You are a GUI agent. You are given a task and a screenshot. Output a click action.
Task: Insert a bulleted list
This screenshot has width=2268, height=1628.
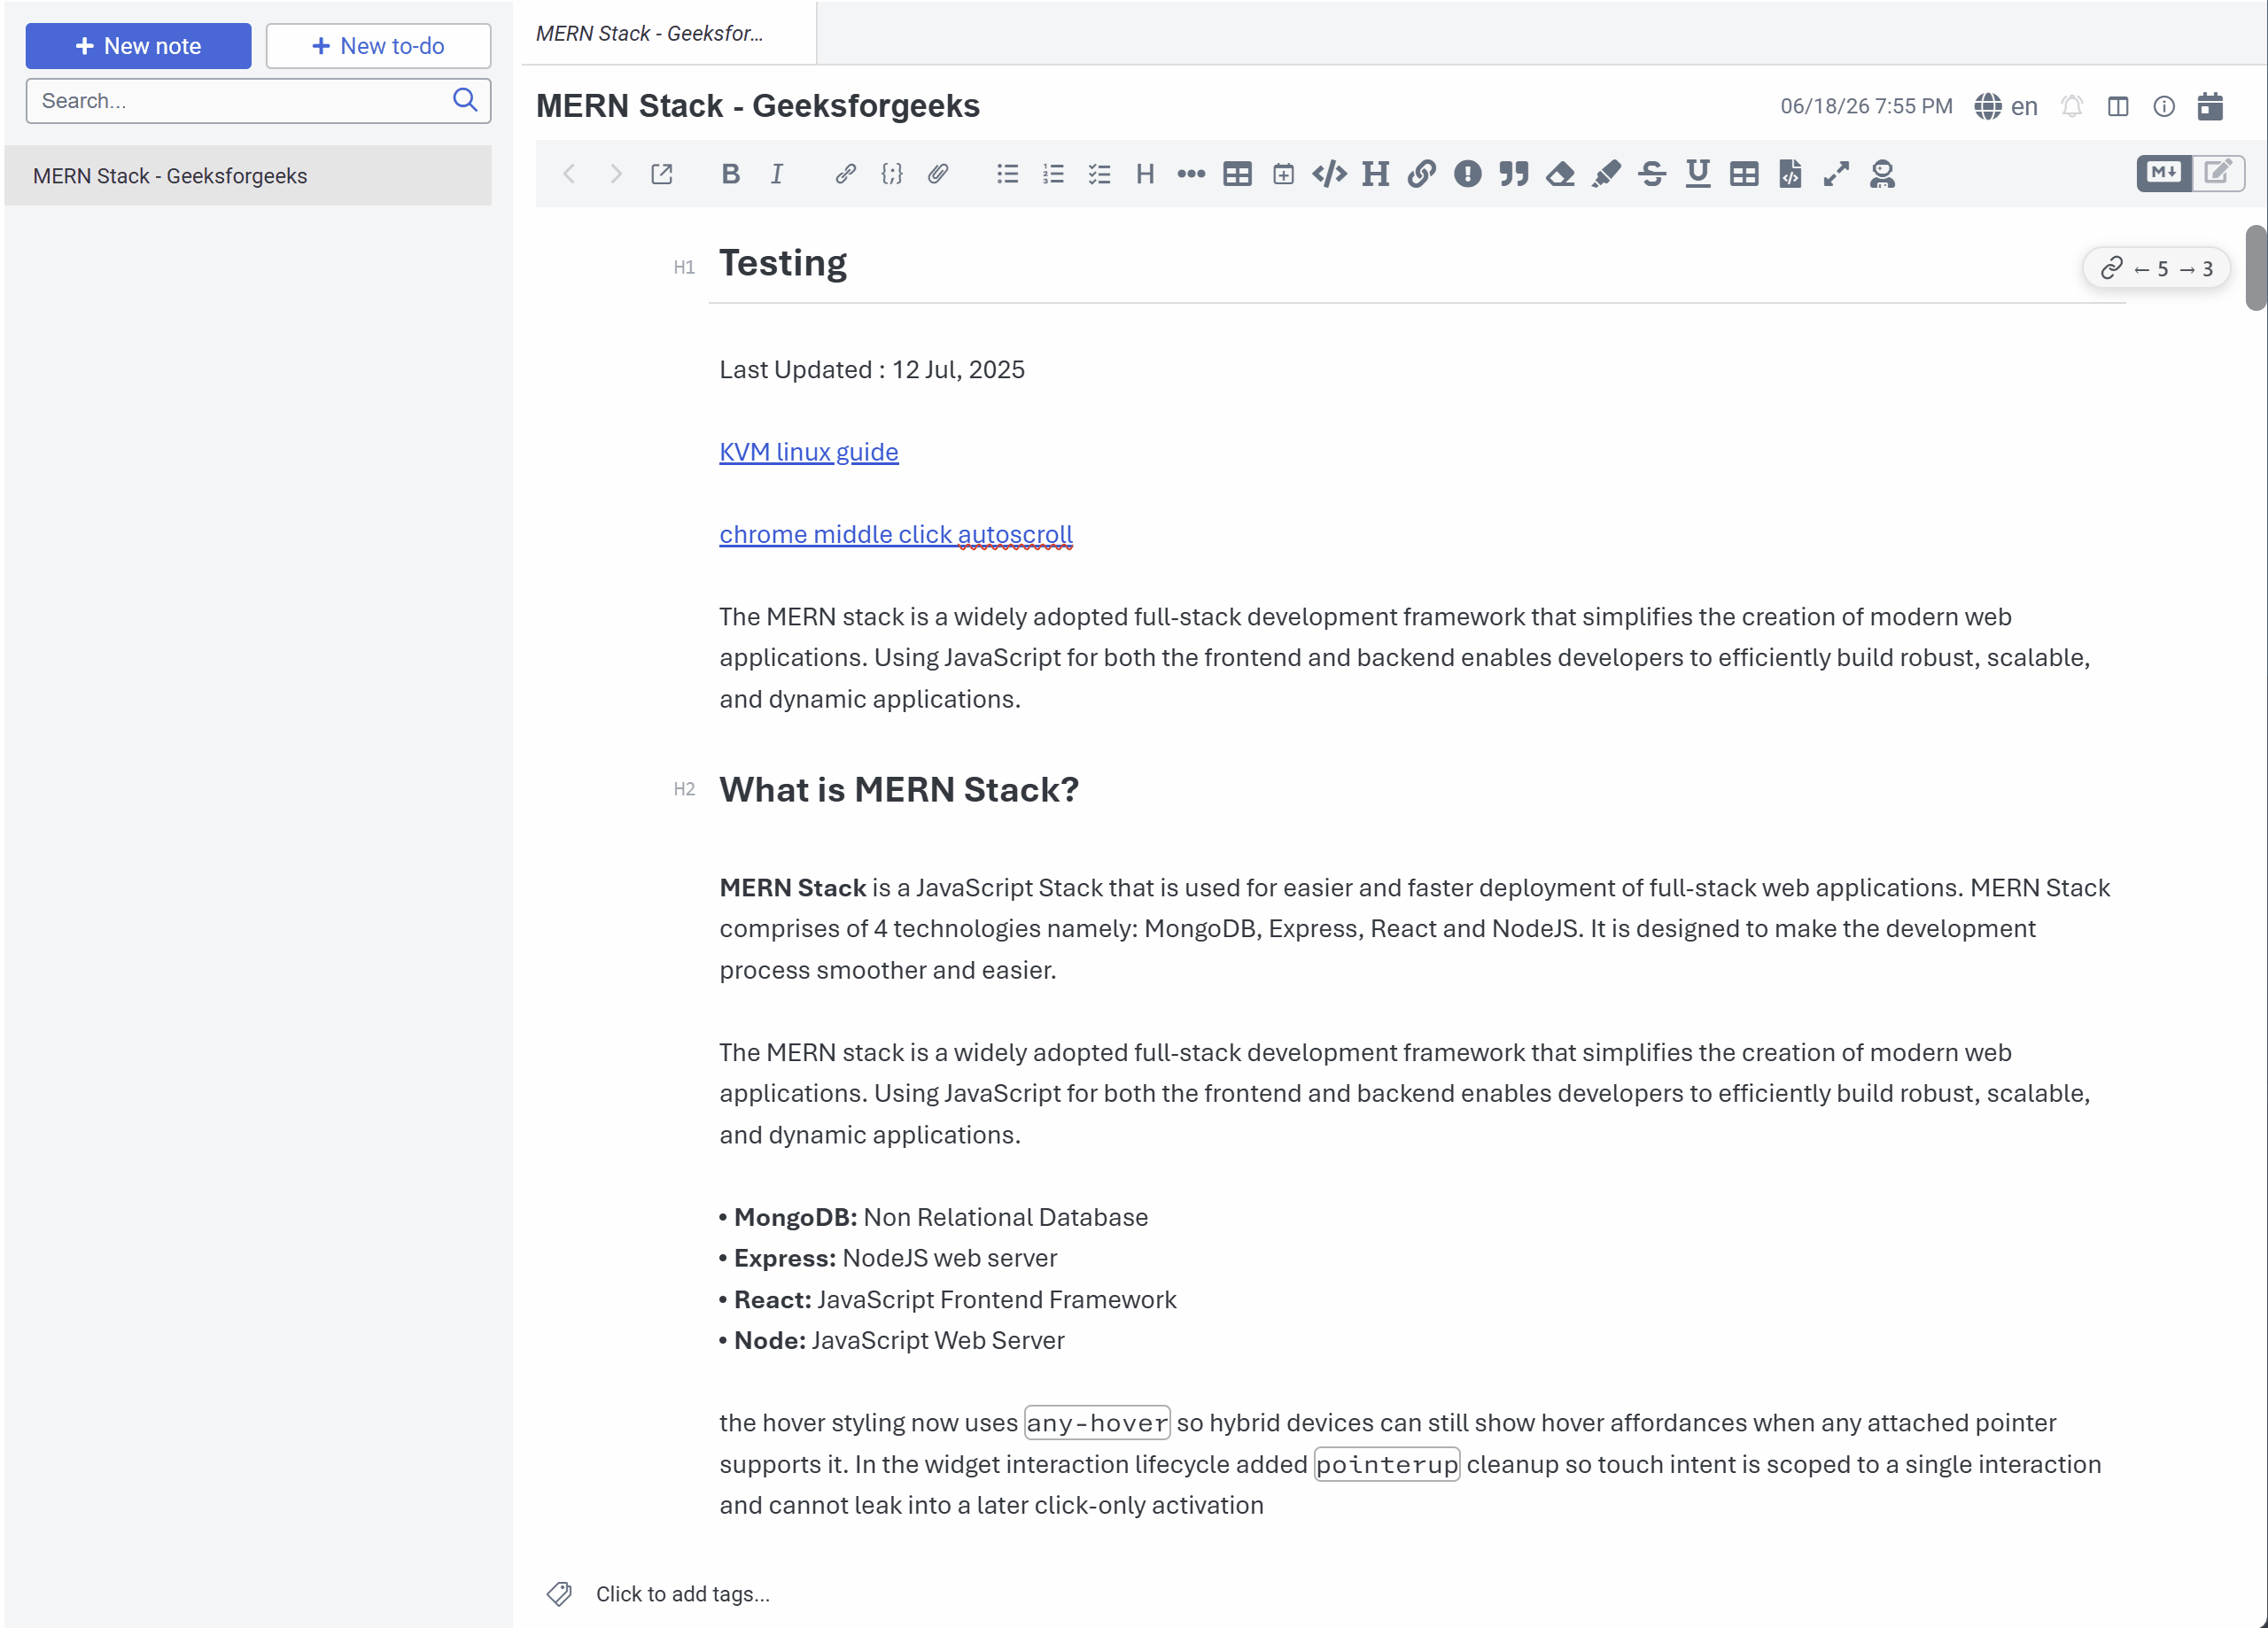pyautogui.click(x=1007, y=174)
